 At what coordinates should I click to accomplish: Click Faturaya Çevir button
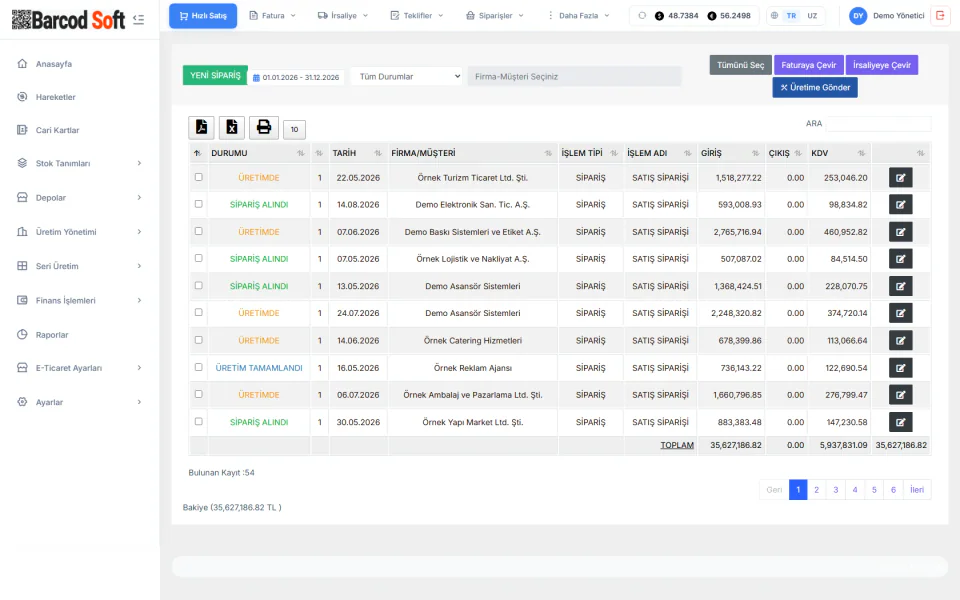pos(809,65)
